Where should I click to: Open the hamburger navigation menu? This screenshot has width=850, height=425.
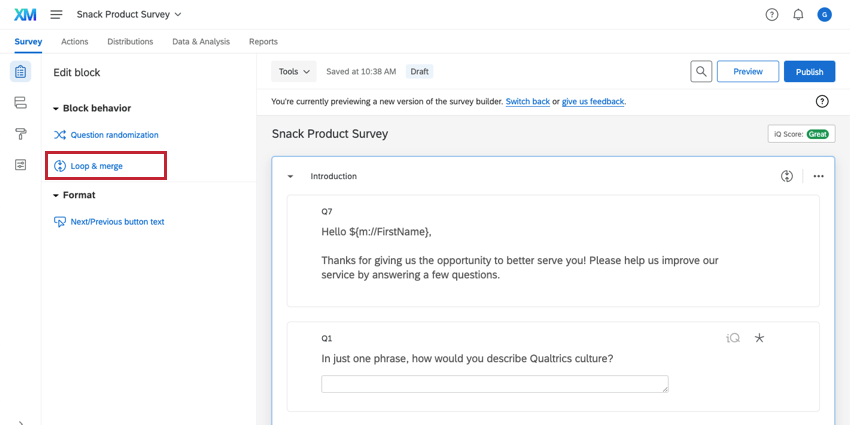tap(56, 14)
